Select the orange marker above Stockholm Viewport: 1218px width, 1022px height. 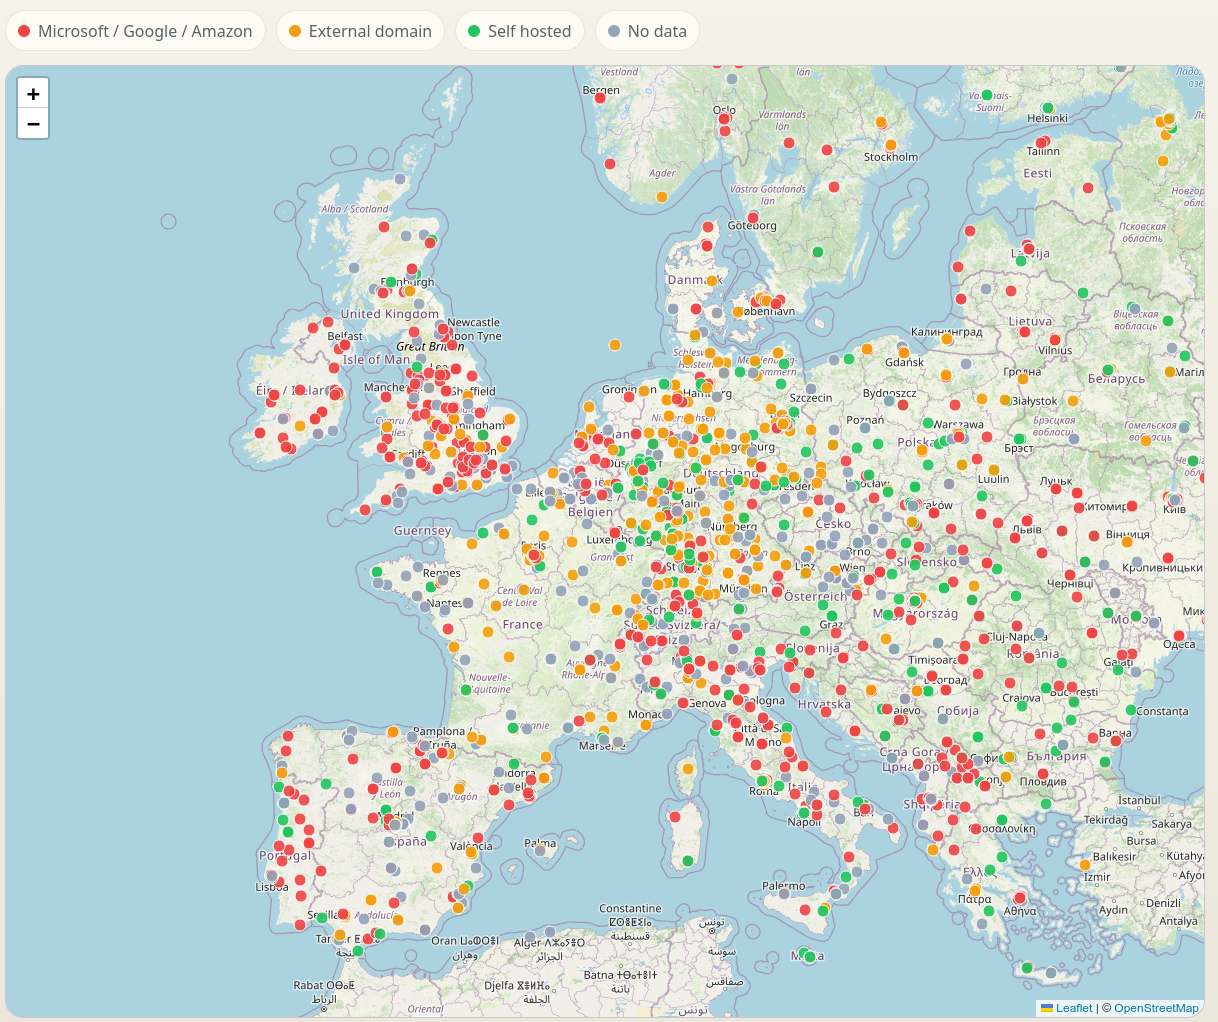coord(881,123)
